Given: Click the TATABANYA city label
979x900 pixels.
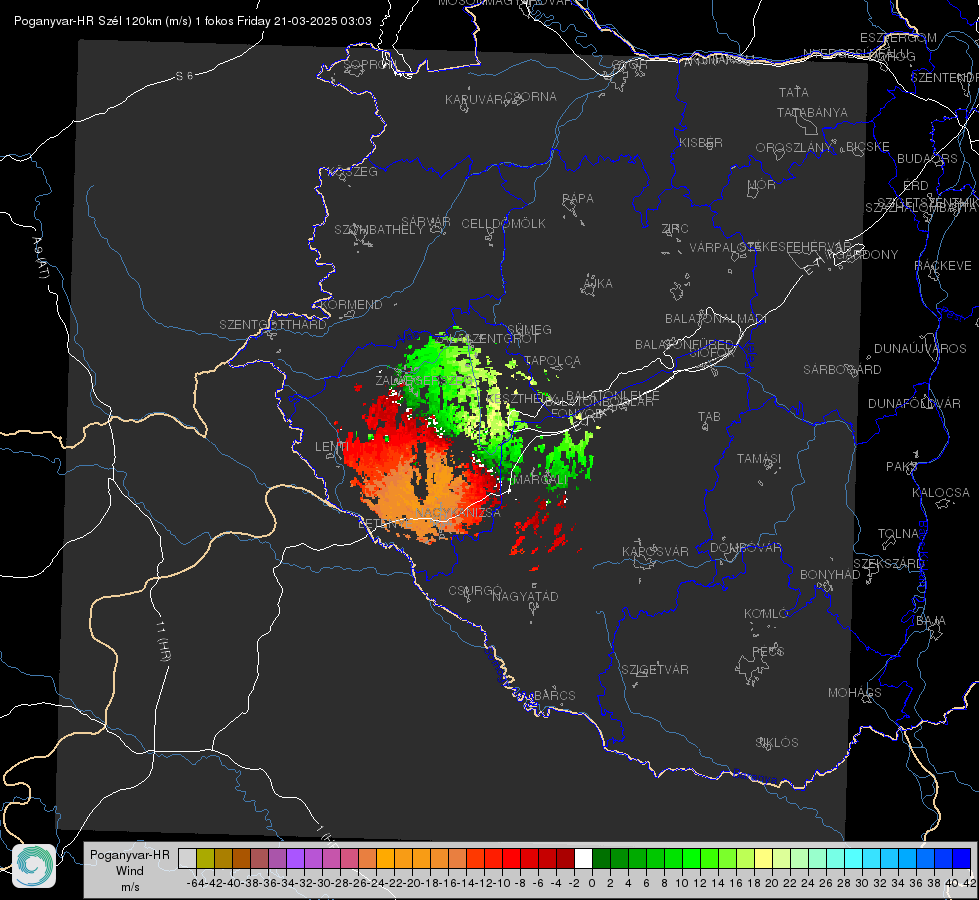Looking at the screenshot, I should click(x=812, y=112).
